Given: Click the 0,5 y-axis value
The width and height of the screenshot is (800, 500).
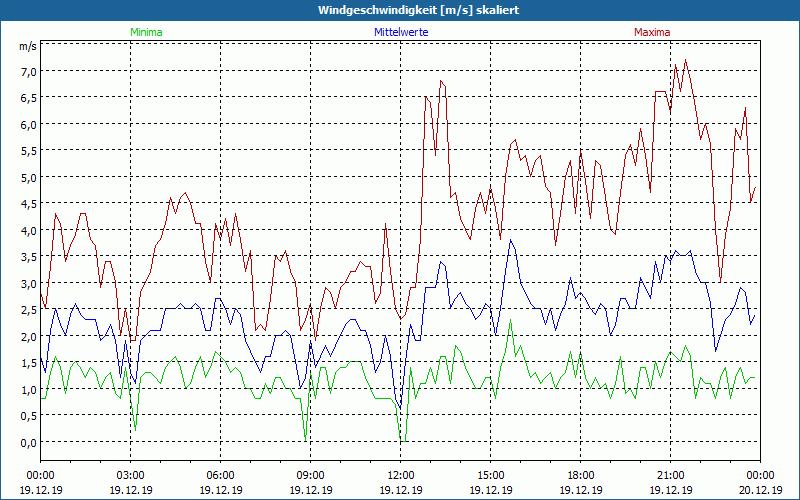Looking at the screenshot, I should [x=29, y=416].
